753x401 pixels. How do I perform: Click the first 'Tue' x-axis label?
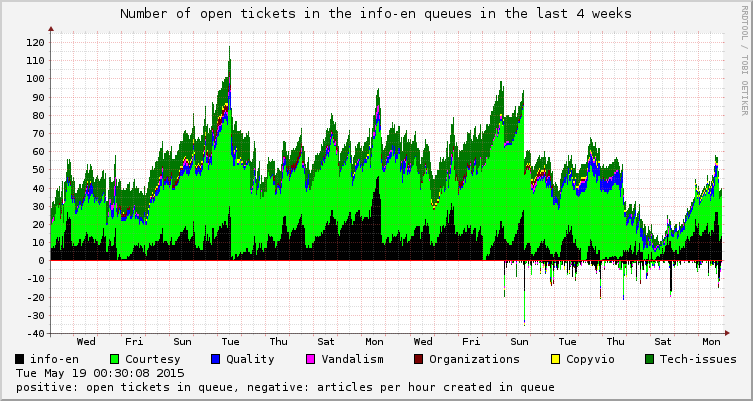[230, 342]
